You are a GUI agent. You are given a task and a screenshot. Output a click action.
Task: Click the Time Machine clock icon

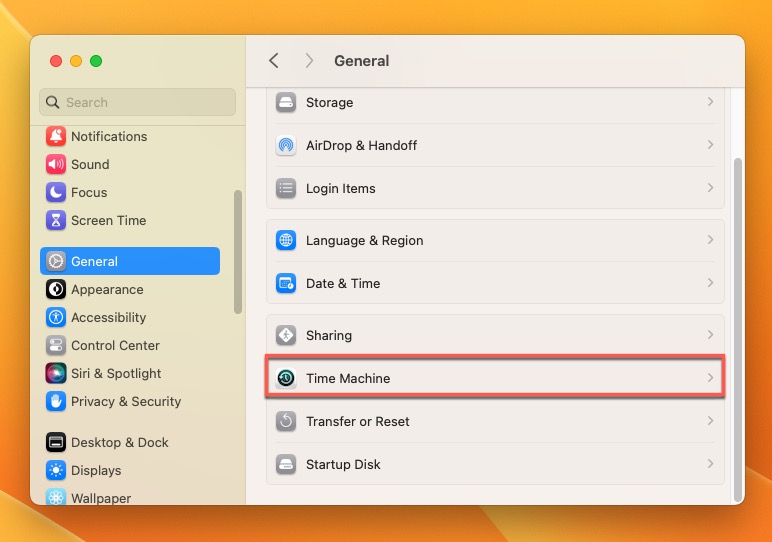(286, 378)
